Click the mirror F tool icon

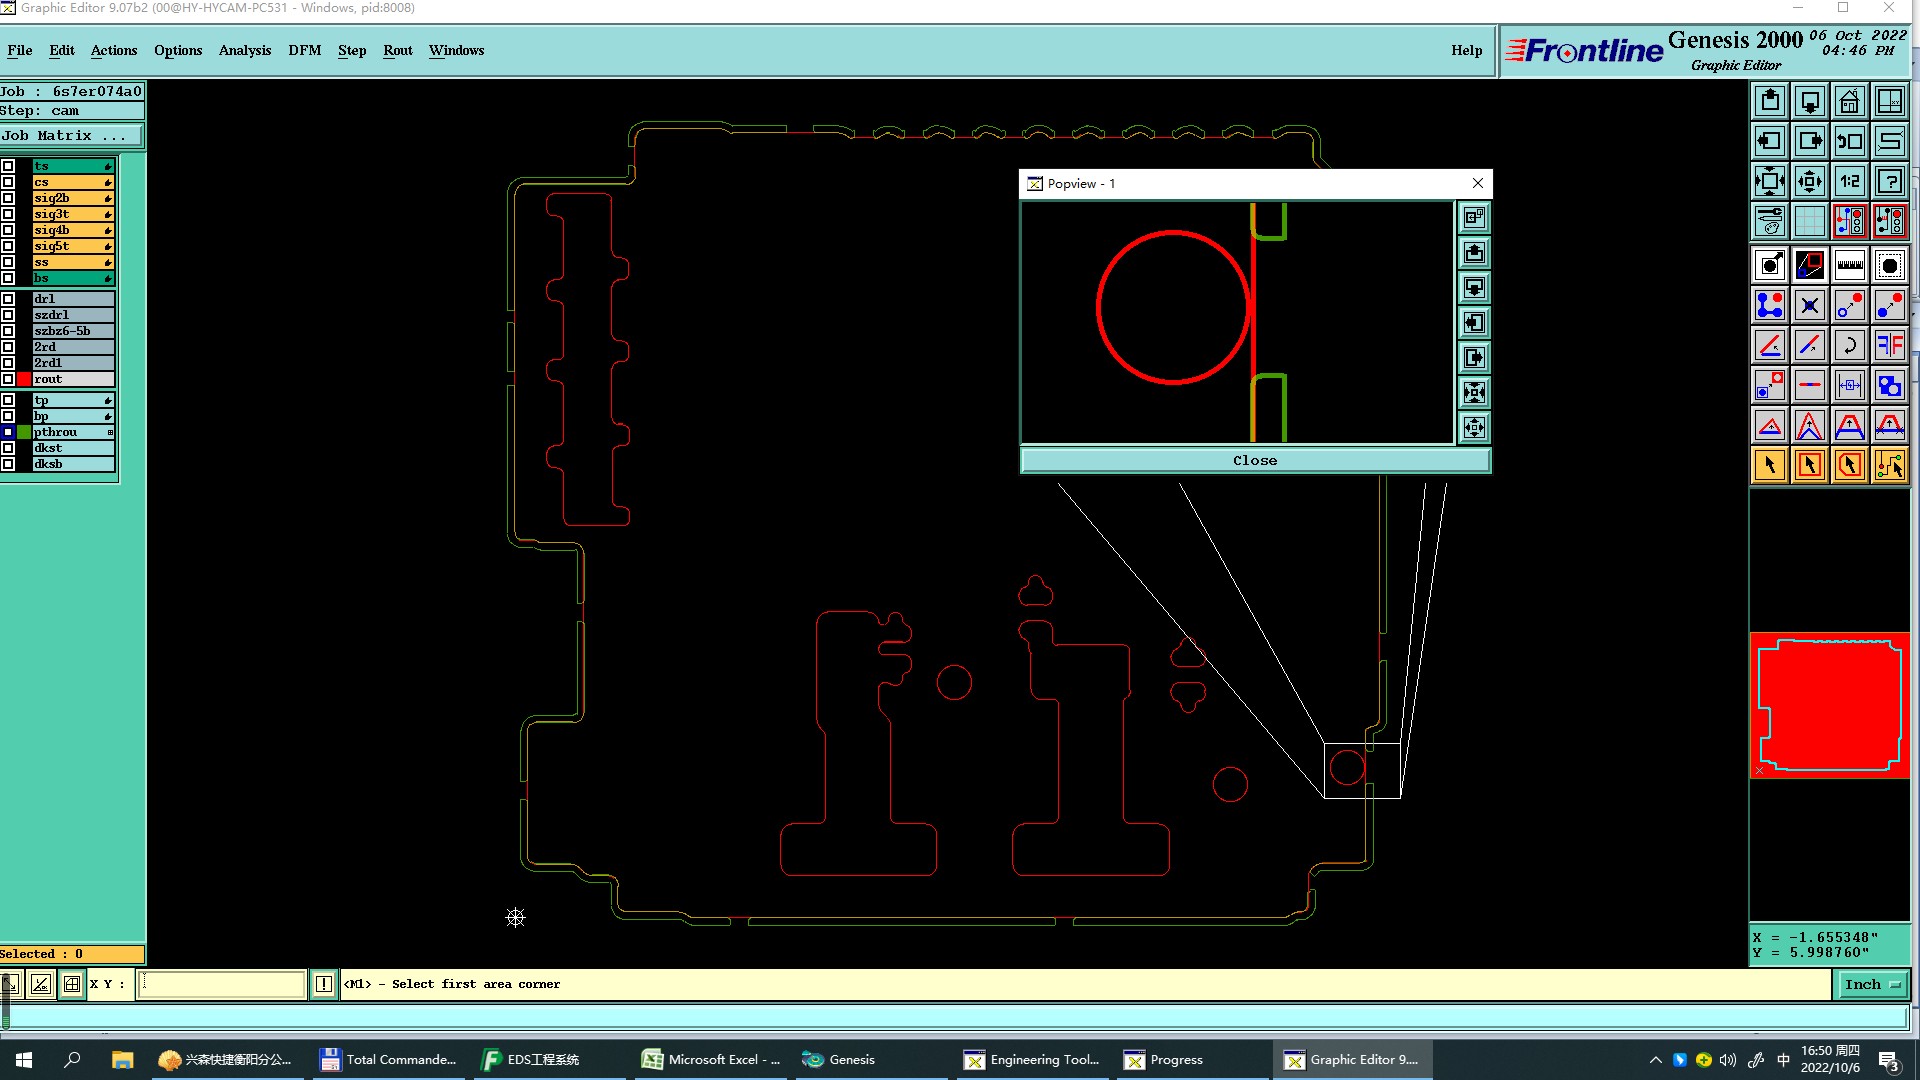point(1889,345)
